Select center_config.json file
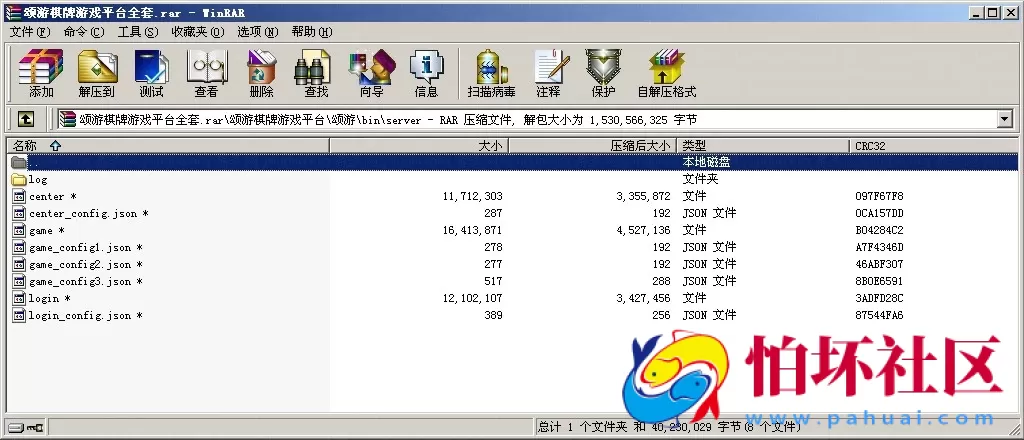Image resolution: width=1024 pixels, height=440 pixels. (x=80, y=213)
